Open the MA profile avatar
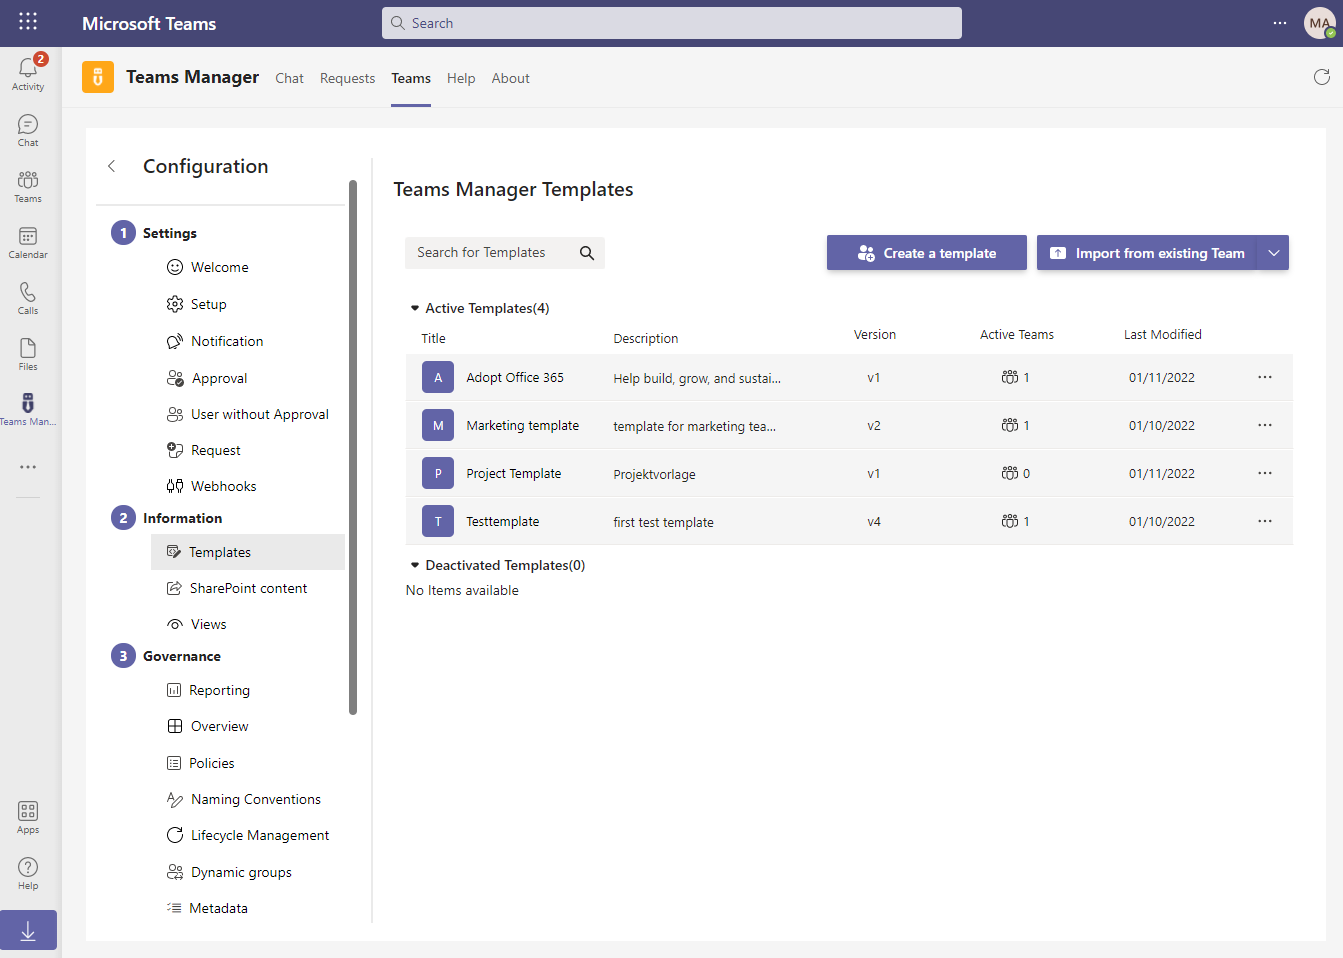The width and height of the screenshot is (1343, 958). tap(1320, 23)
